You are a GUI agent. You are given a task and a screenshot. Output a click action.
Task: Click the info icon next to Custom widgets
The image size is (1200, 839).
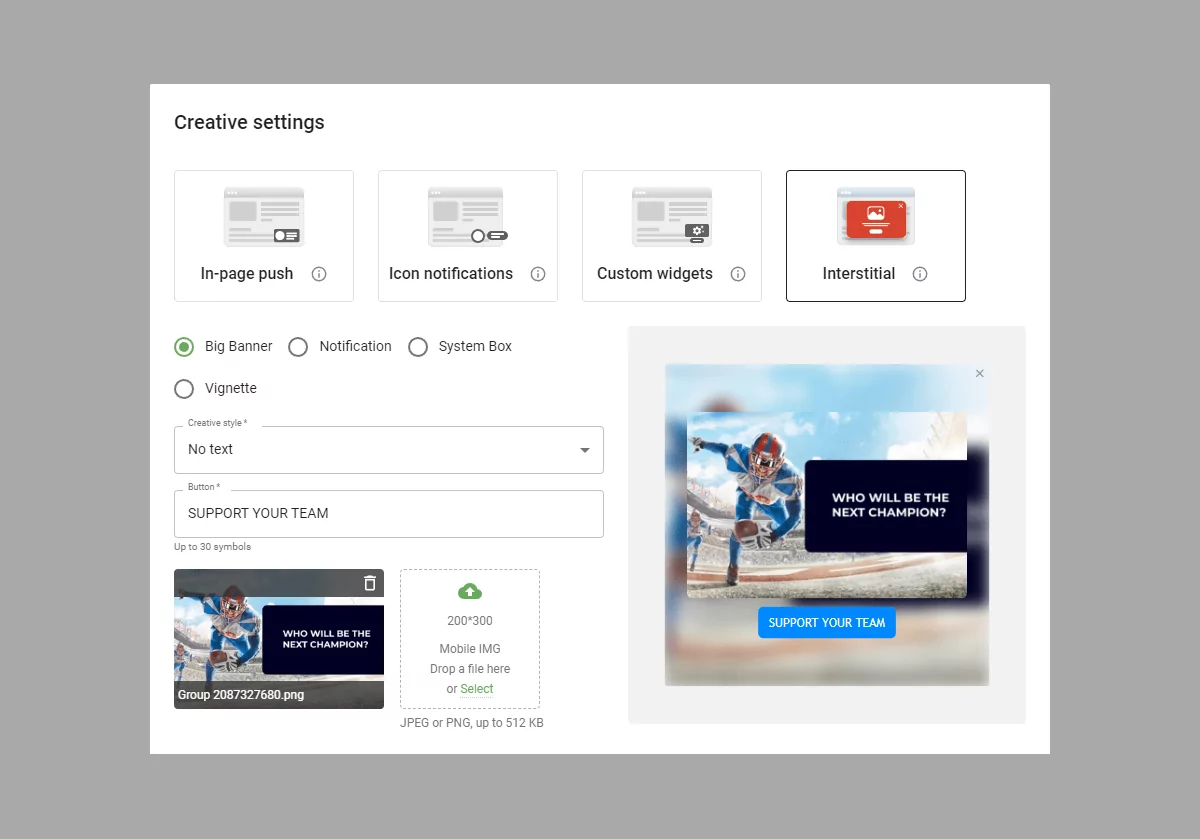tap(738, 274)
